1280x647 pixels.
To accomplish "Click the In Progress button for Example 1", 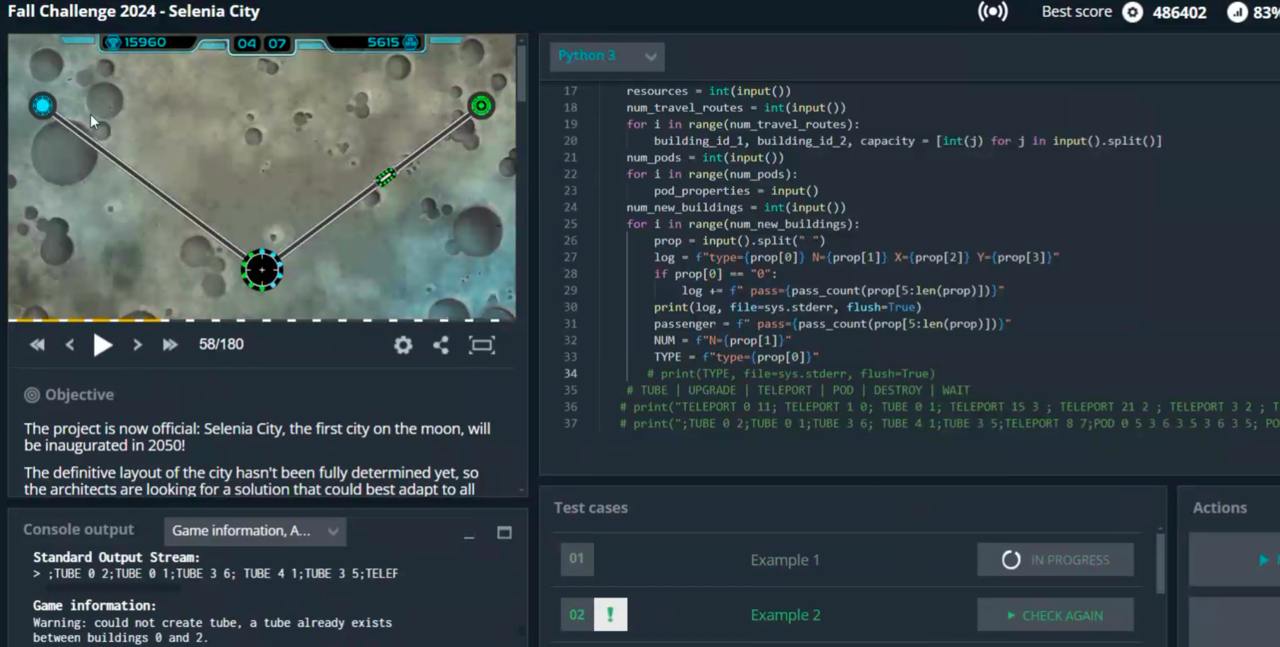I will [x=1055, y=560].
